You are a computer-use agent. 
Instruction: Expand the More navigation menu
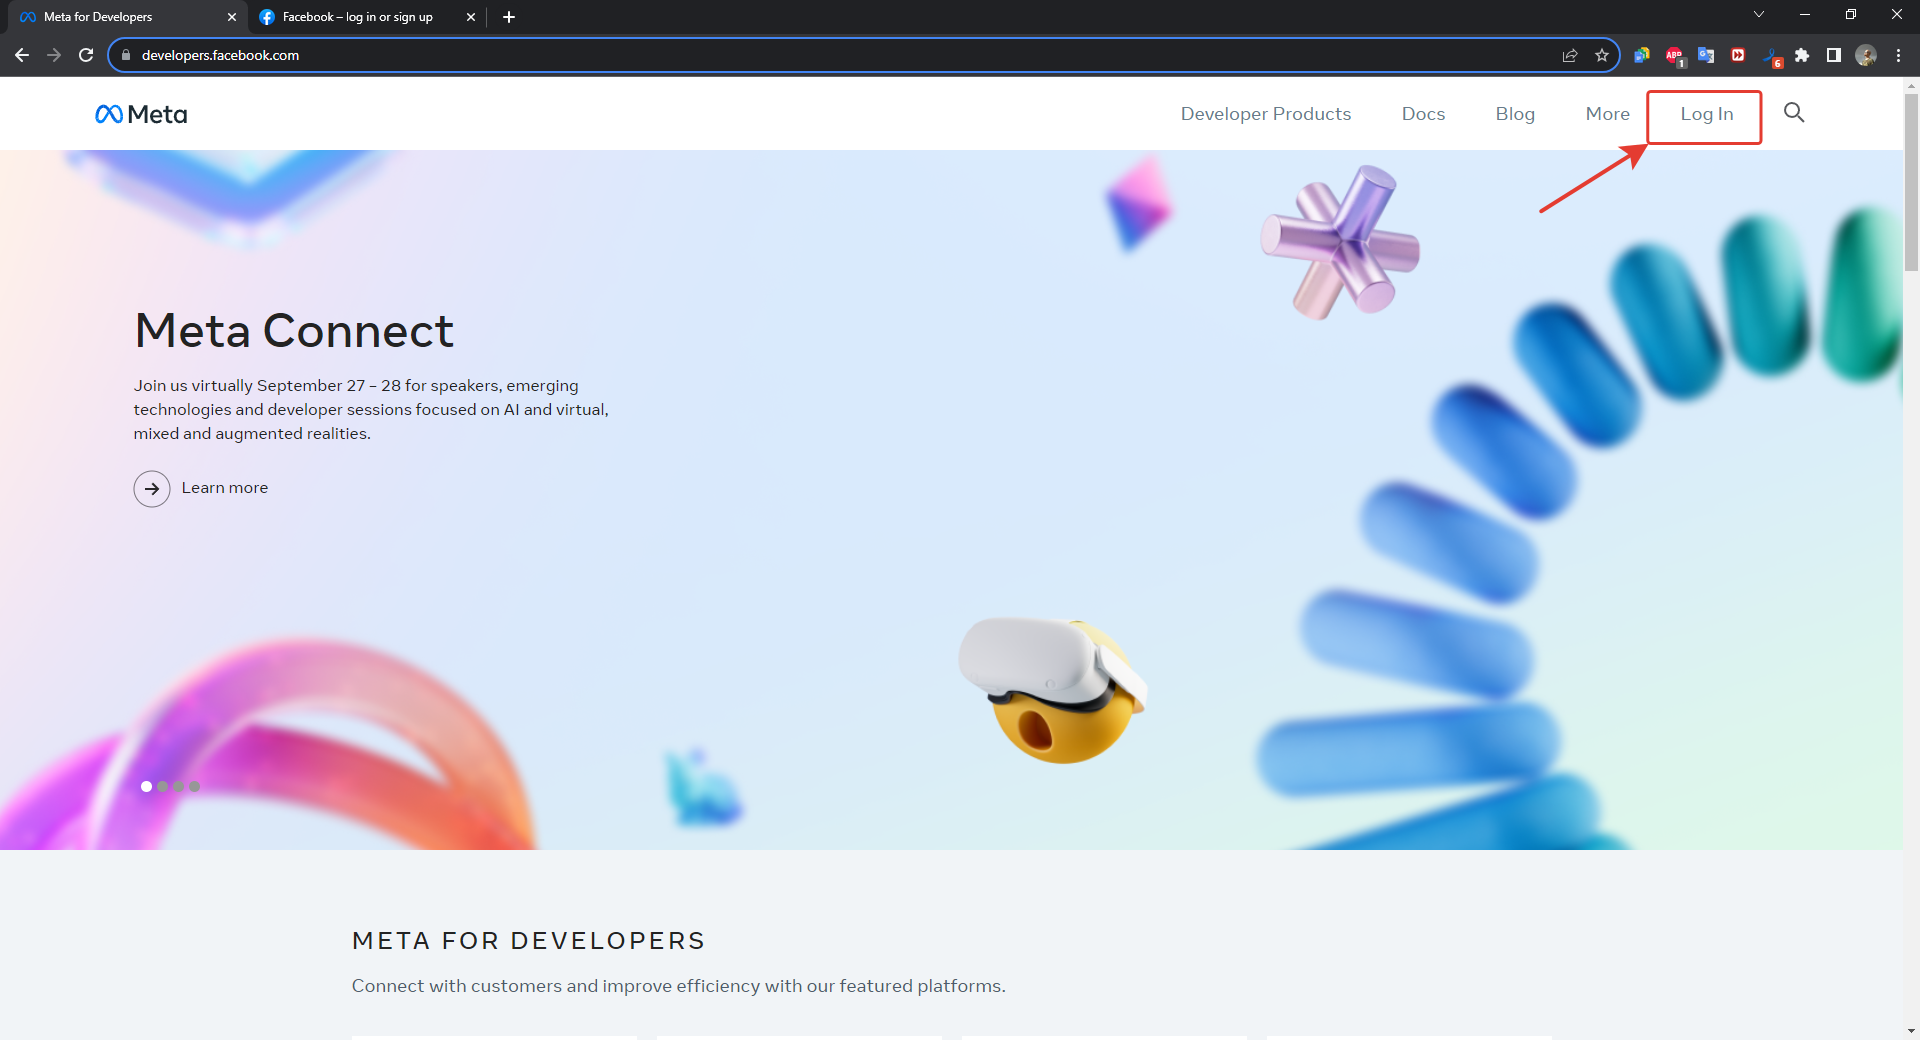click(1607, 114)
